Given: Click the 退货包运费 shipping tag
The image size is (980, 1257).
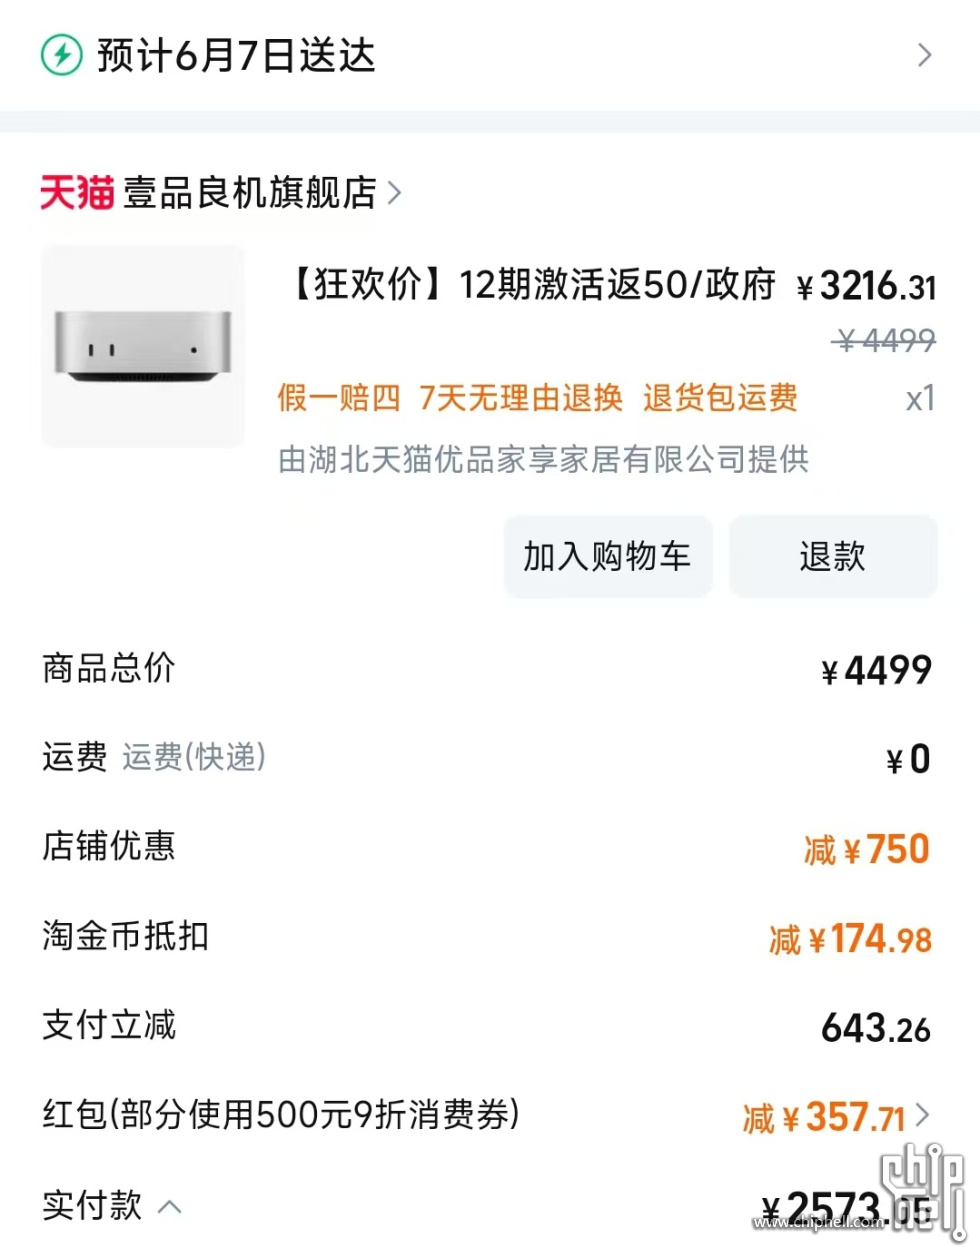Looking at the screenshot, I should 720,398.
